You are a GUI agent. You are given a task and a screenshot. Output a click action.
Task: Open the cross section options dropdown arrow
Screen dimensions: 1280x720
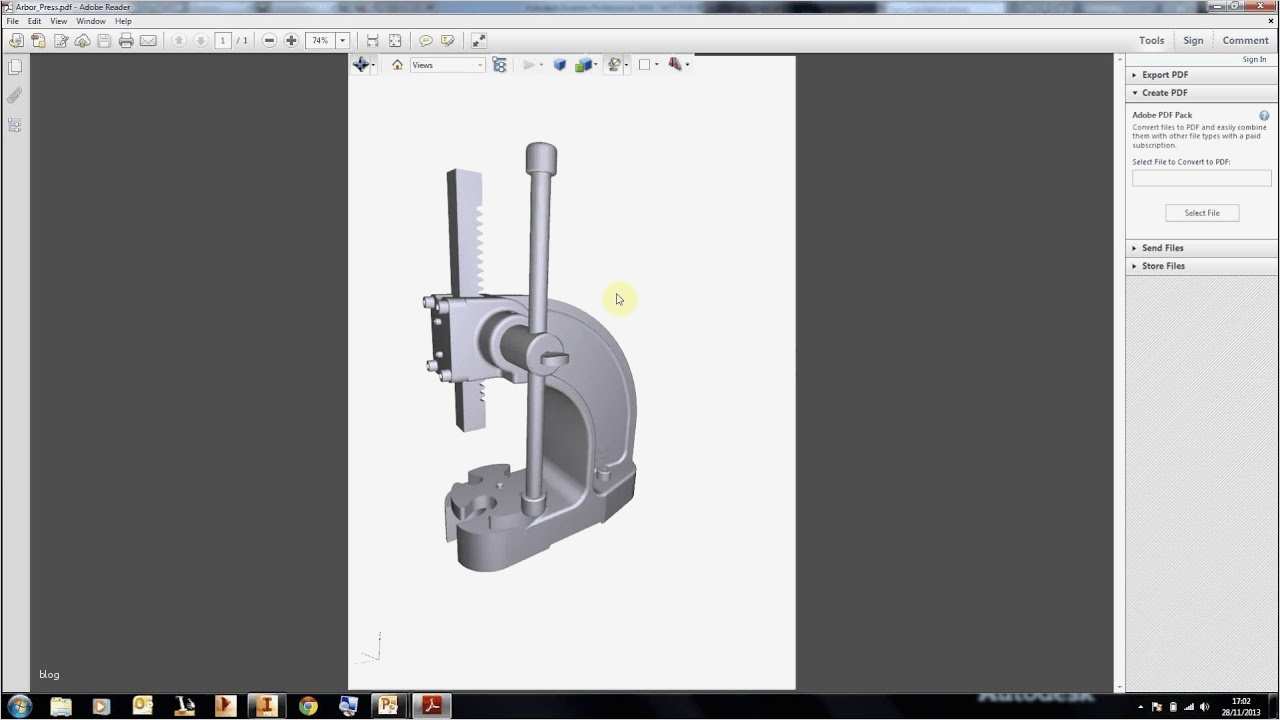[x=687, y=65]
